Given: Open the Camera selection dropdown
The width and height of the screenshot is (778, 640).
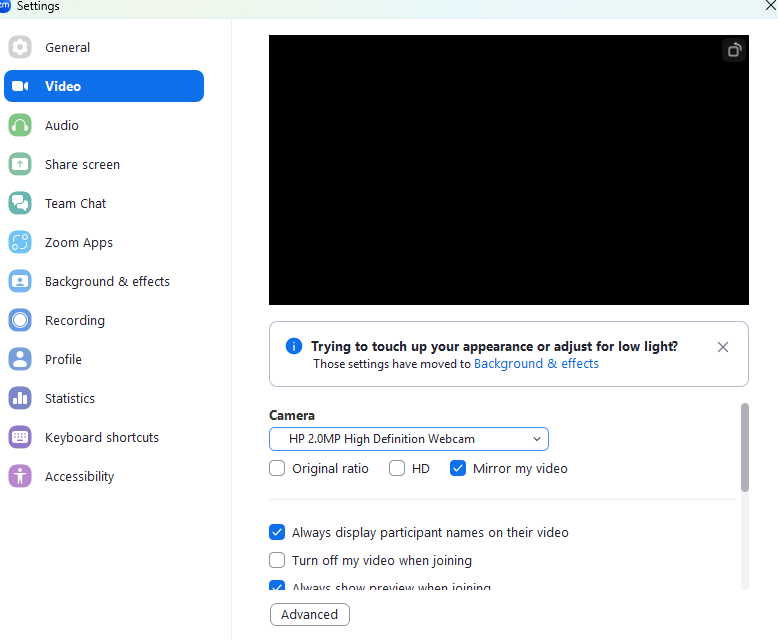Looking at the screenshot, I should coord(409,439).
